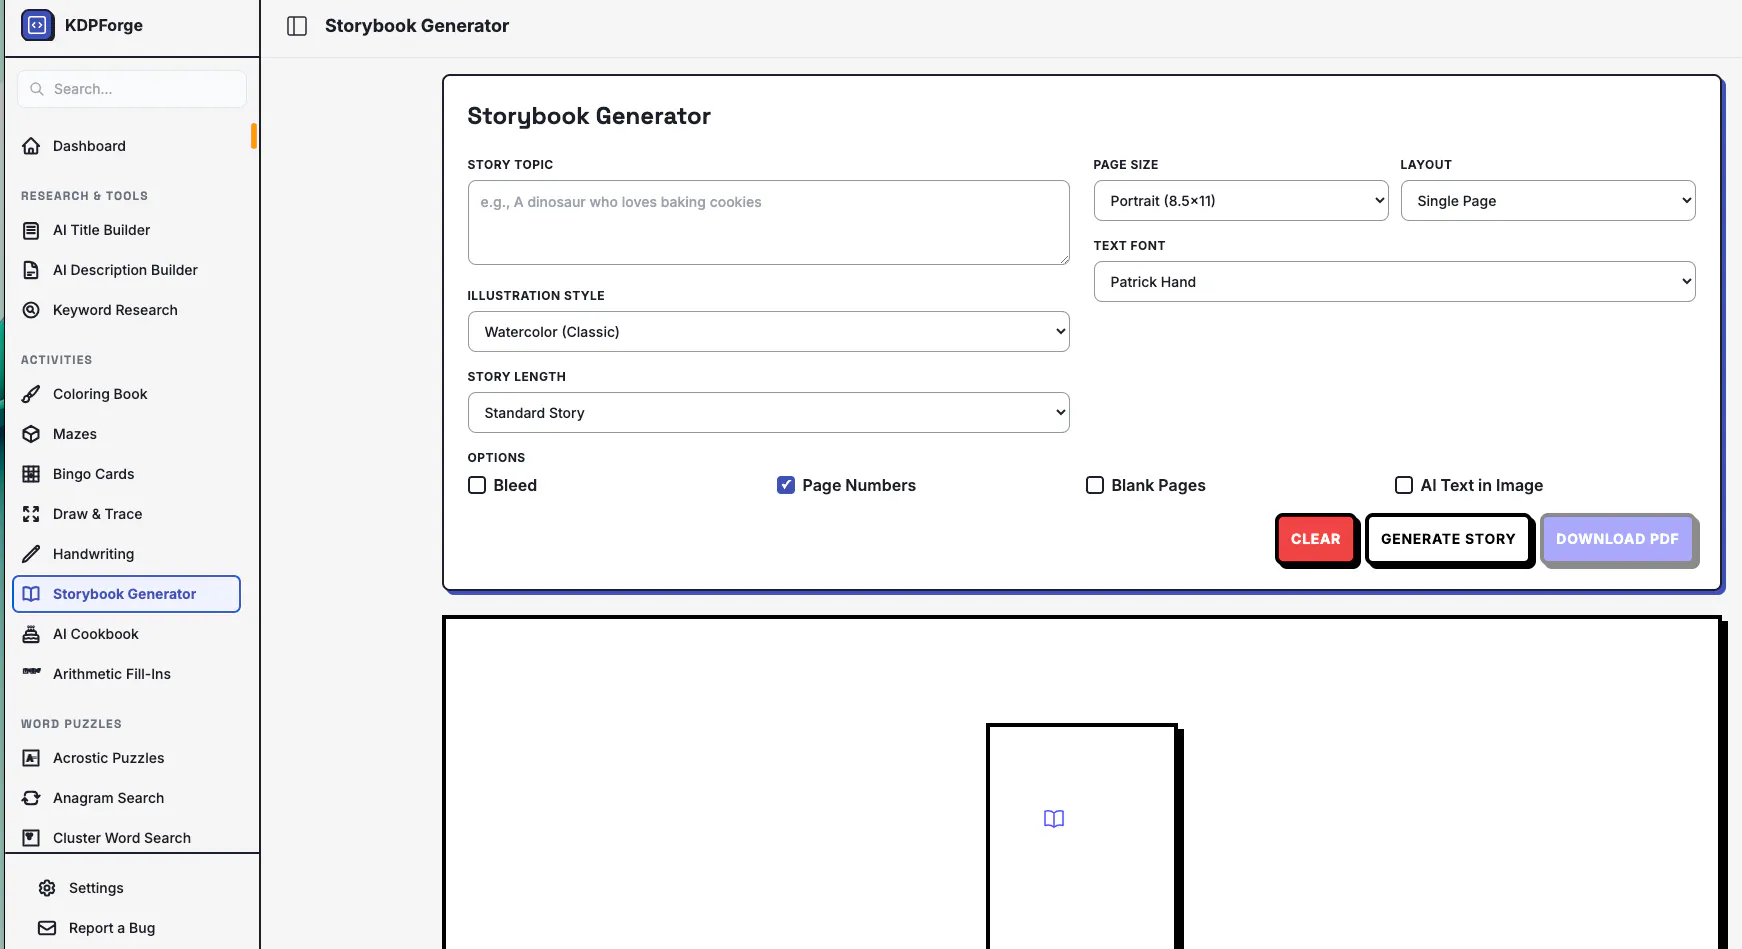This screenshot has height=949, width=1742.
Task: Click the Anagram Search icon
Action: (32, 798)
